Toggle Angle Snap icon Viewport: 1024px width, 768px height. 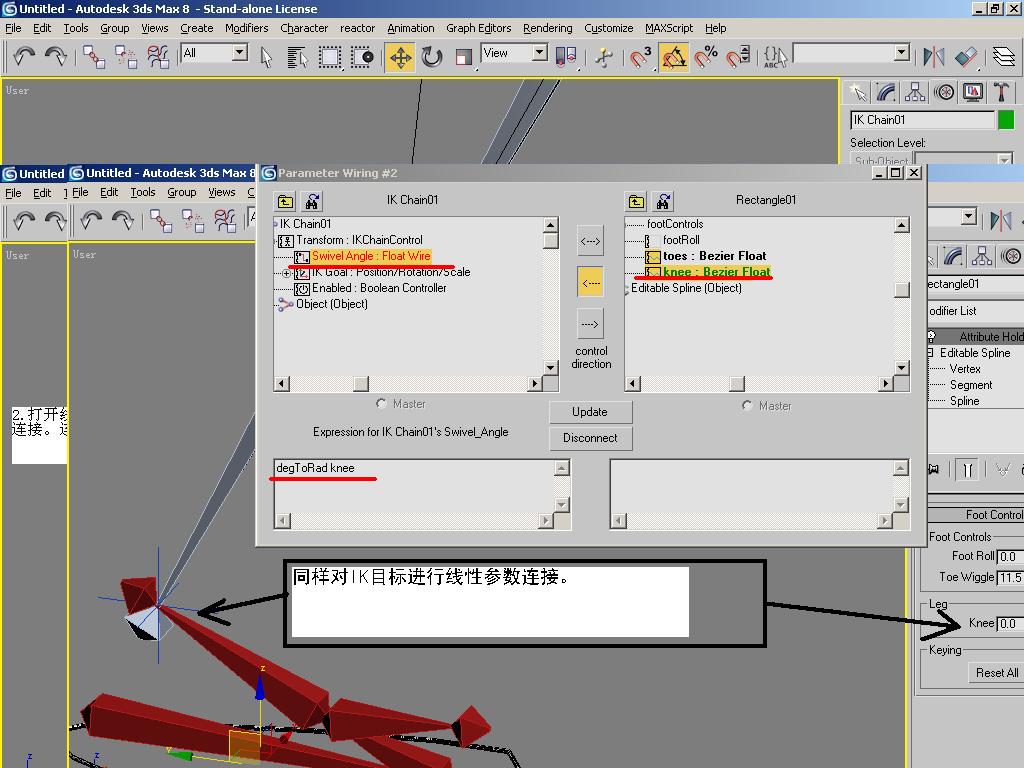click(x=673, y=57)
